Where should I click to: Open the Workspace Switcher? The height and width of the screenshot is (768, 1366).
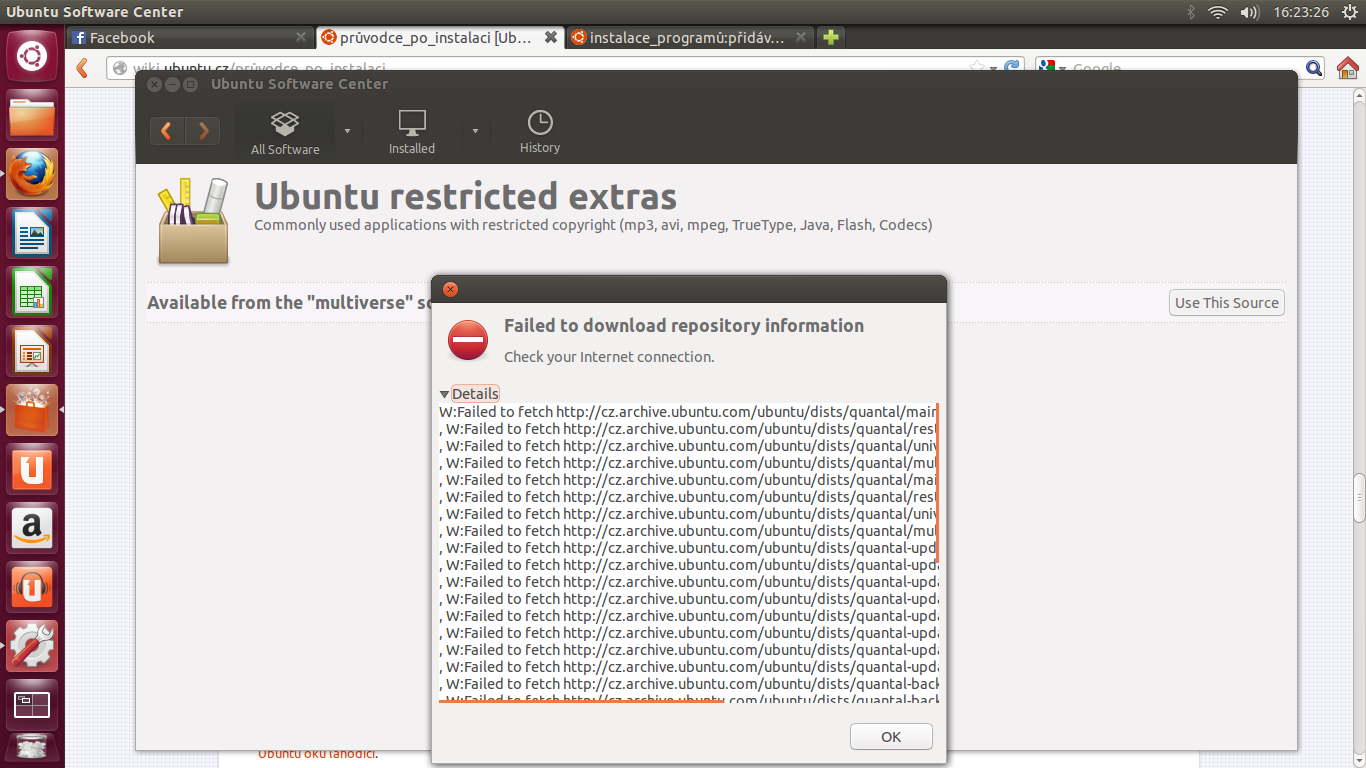pos(32,705)
